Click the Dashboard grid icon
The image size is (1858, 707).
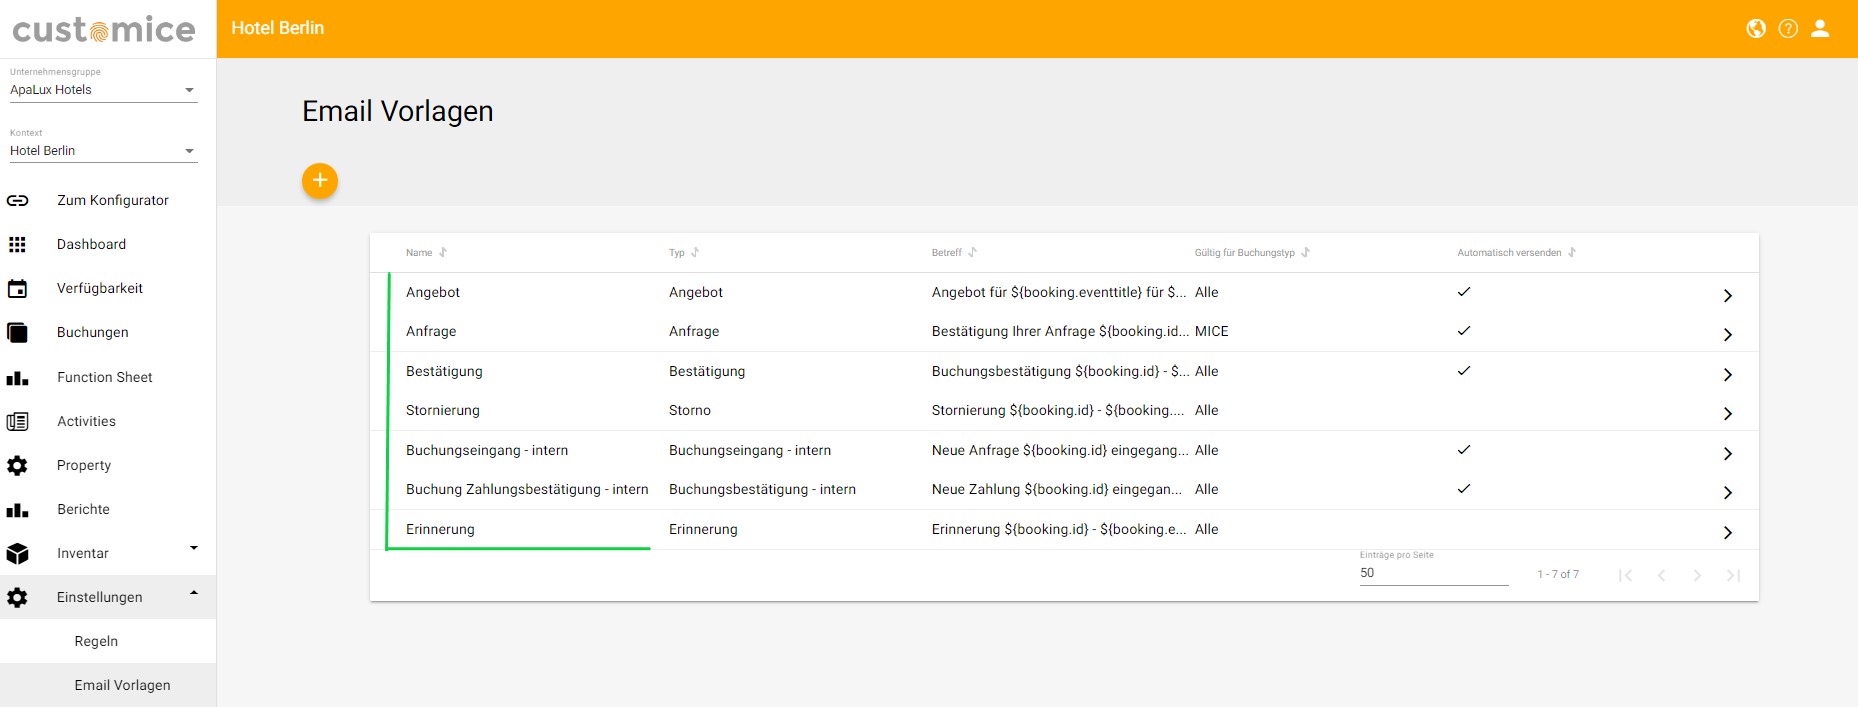17,244
